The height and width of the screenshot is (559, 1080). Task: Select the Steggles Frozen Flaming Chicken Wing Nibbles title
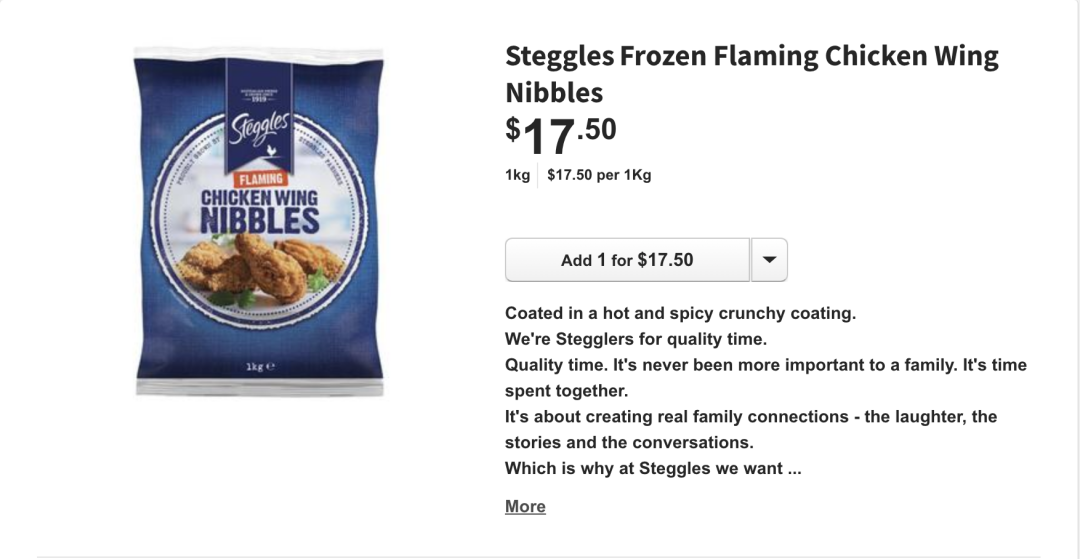pyautogui.click(x=751, y=74)
